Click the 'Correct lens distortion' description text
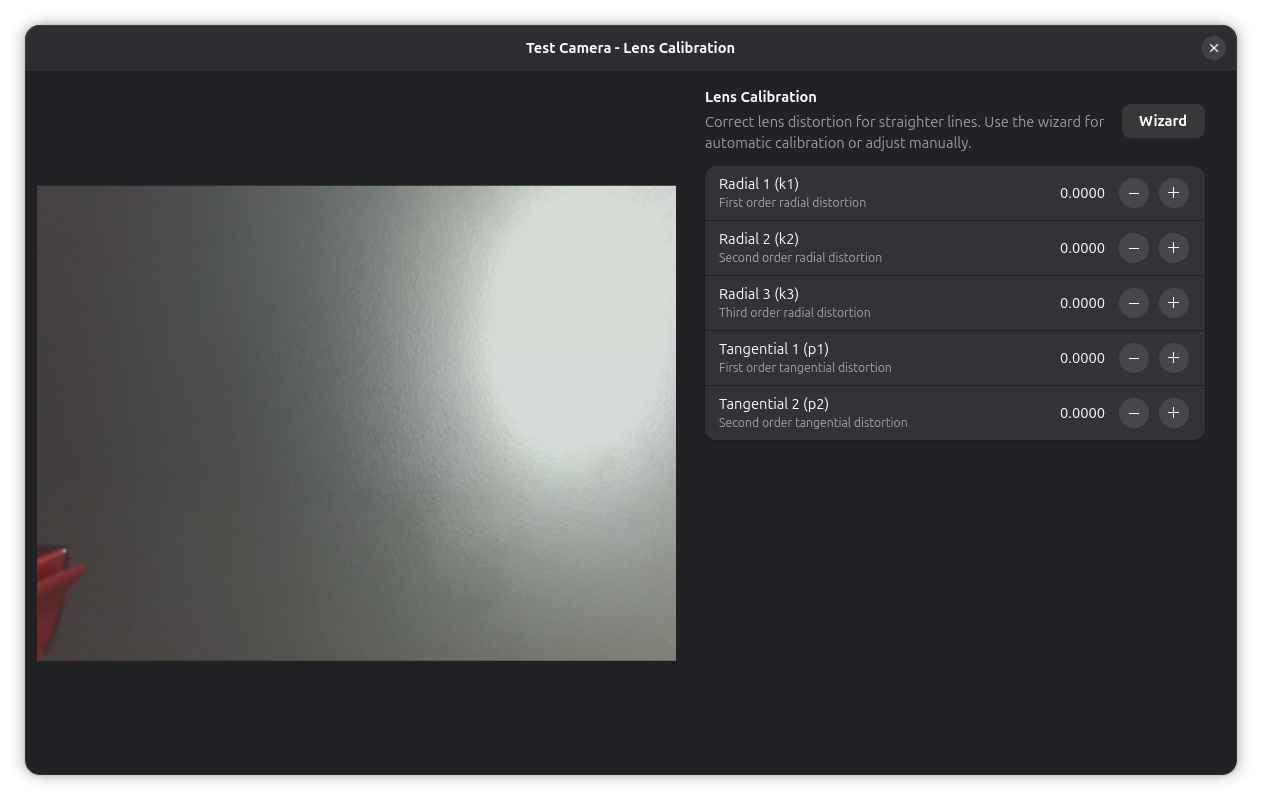This screenshot has height=800, width=1262. pyautogui.click(x=905, y=132)
